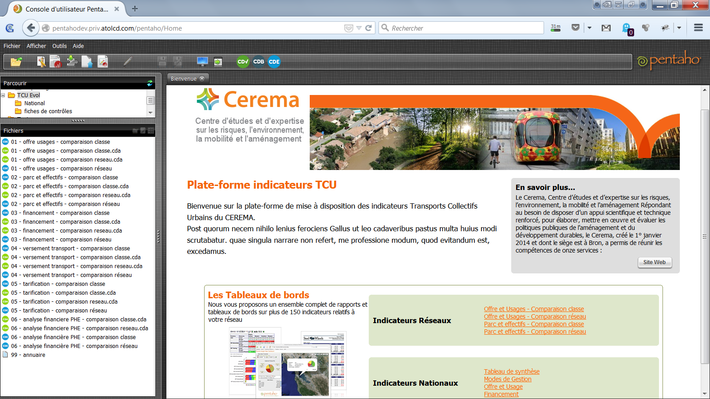This screenshot has width=710, height=399.
Task: Click down arrow of Parcourir tree scrollbar
Action: click(150, 112)
